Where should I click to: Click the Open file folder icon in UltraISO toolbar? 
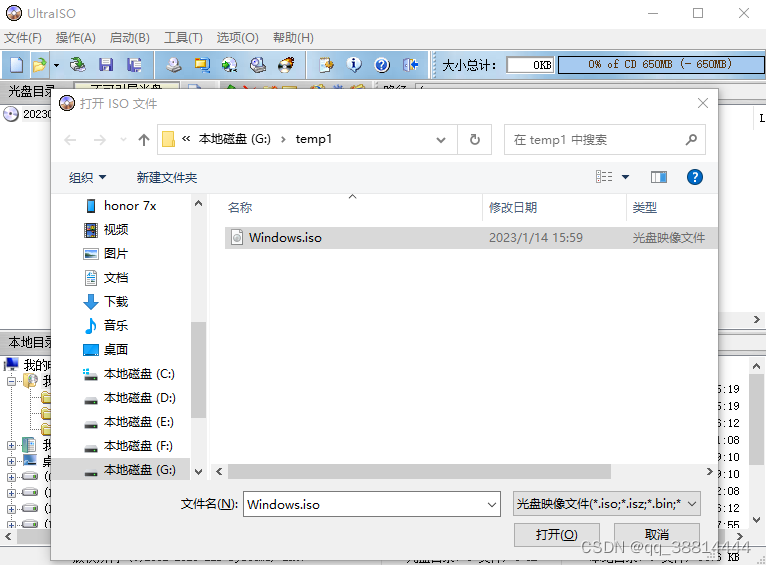tap(39, 65)
